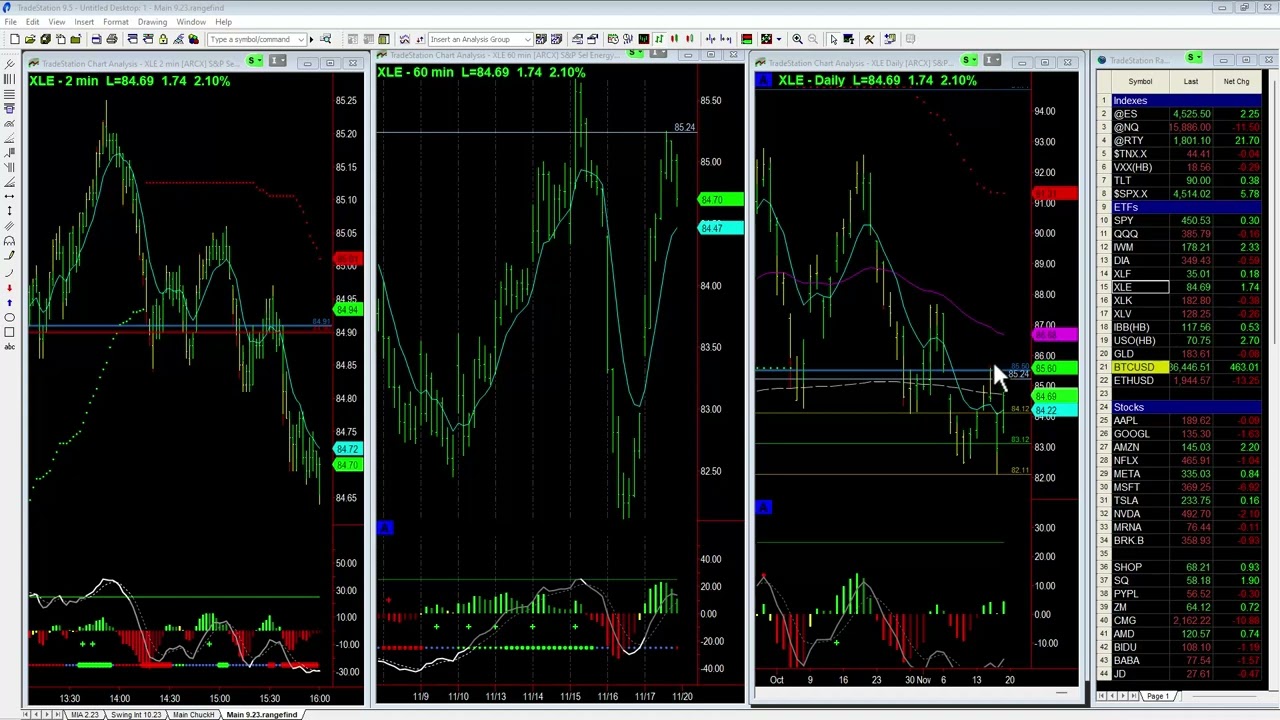Select the horizontal double arrow tool
Viewport: 1280px width, 720px height.
[x=9, y=196]
